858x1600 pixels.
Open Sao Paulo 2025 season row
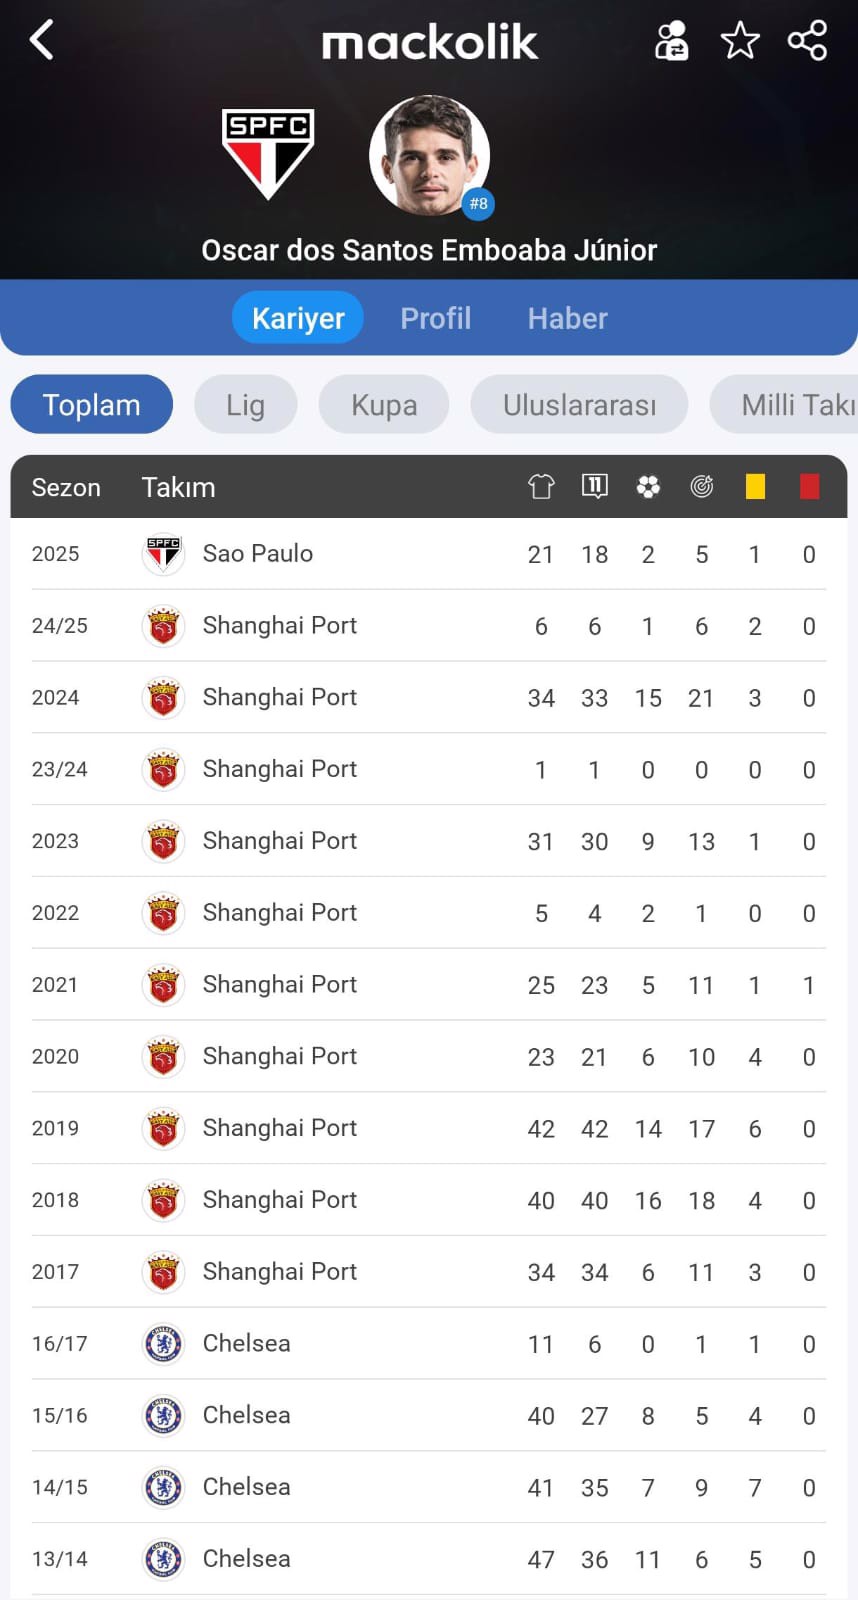click(x=258, y=554)
